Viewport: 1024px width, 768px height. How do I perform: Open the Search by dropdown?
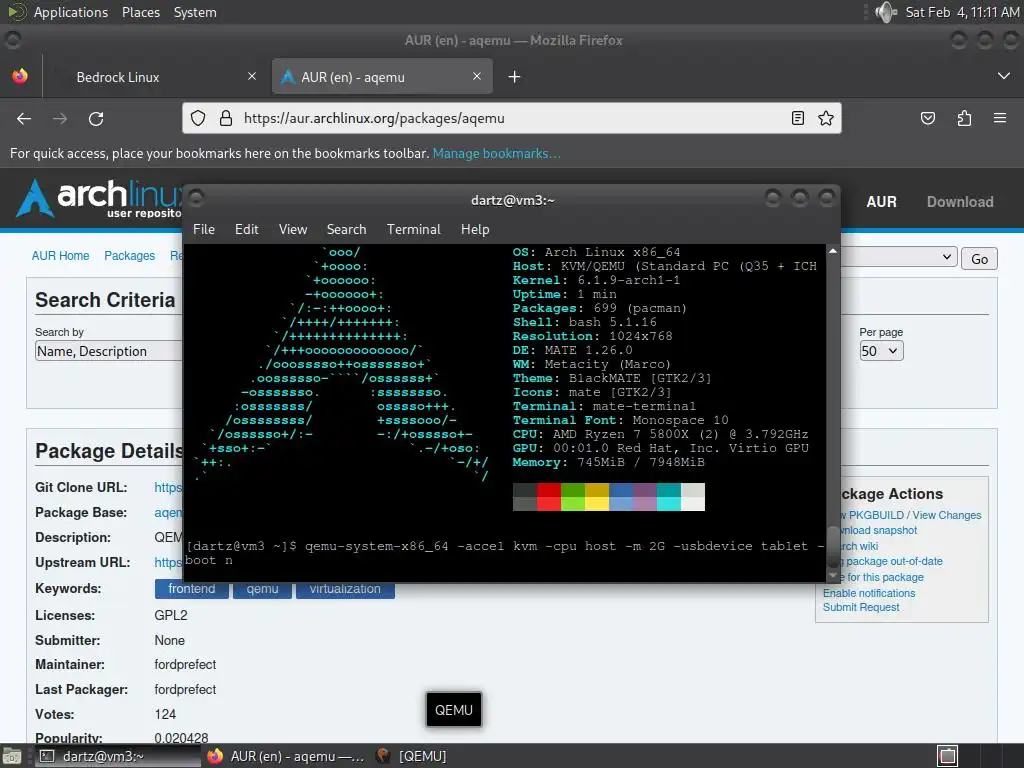(x=108, y=351)
